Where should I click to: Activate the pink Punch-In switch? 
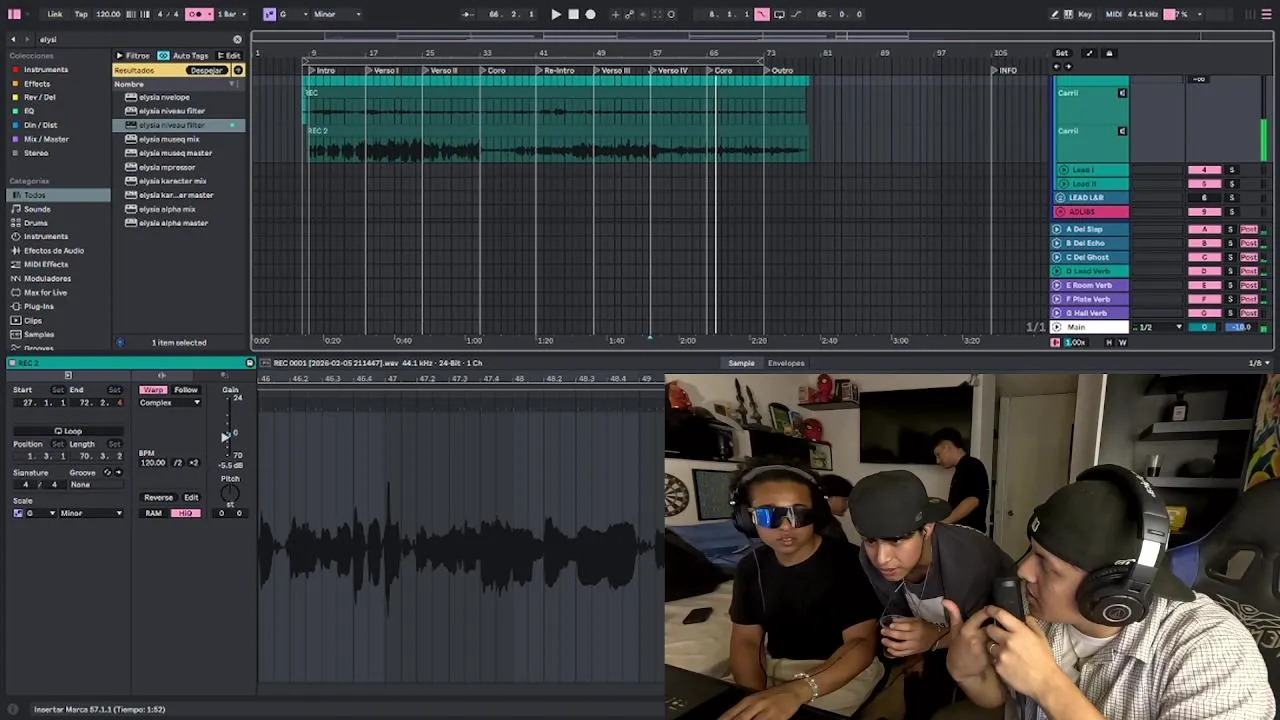point(762,14)
